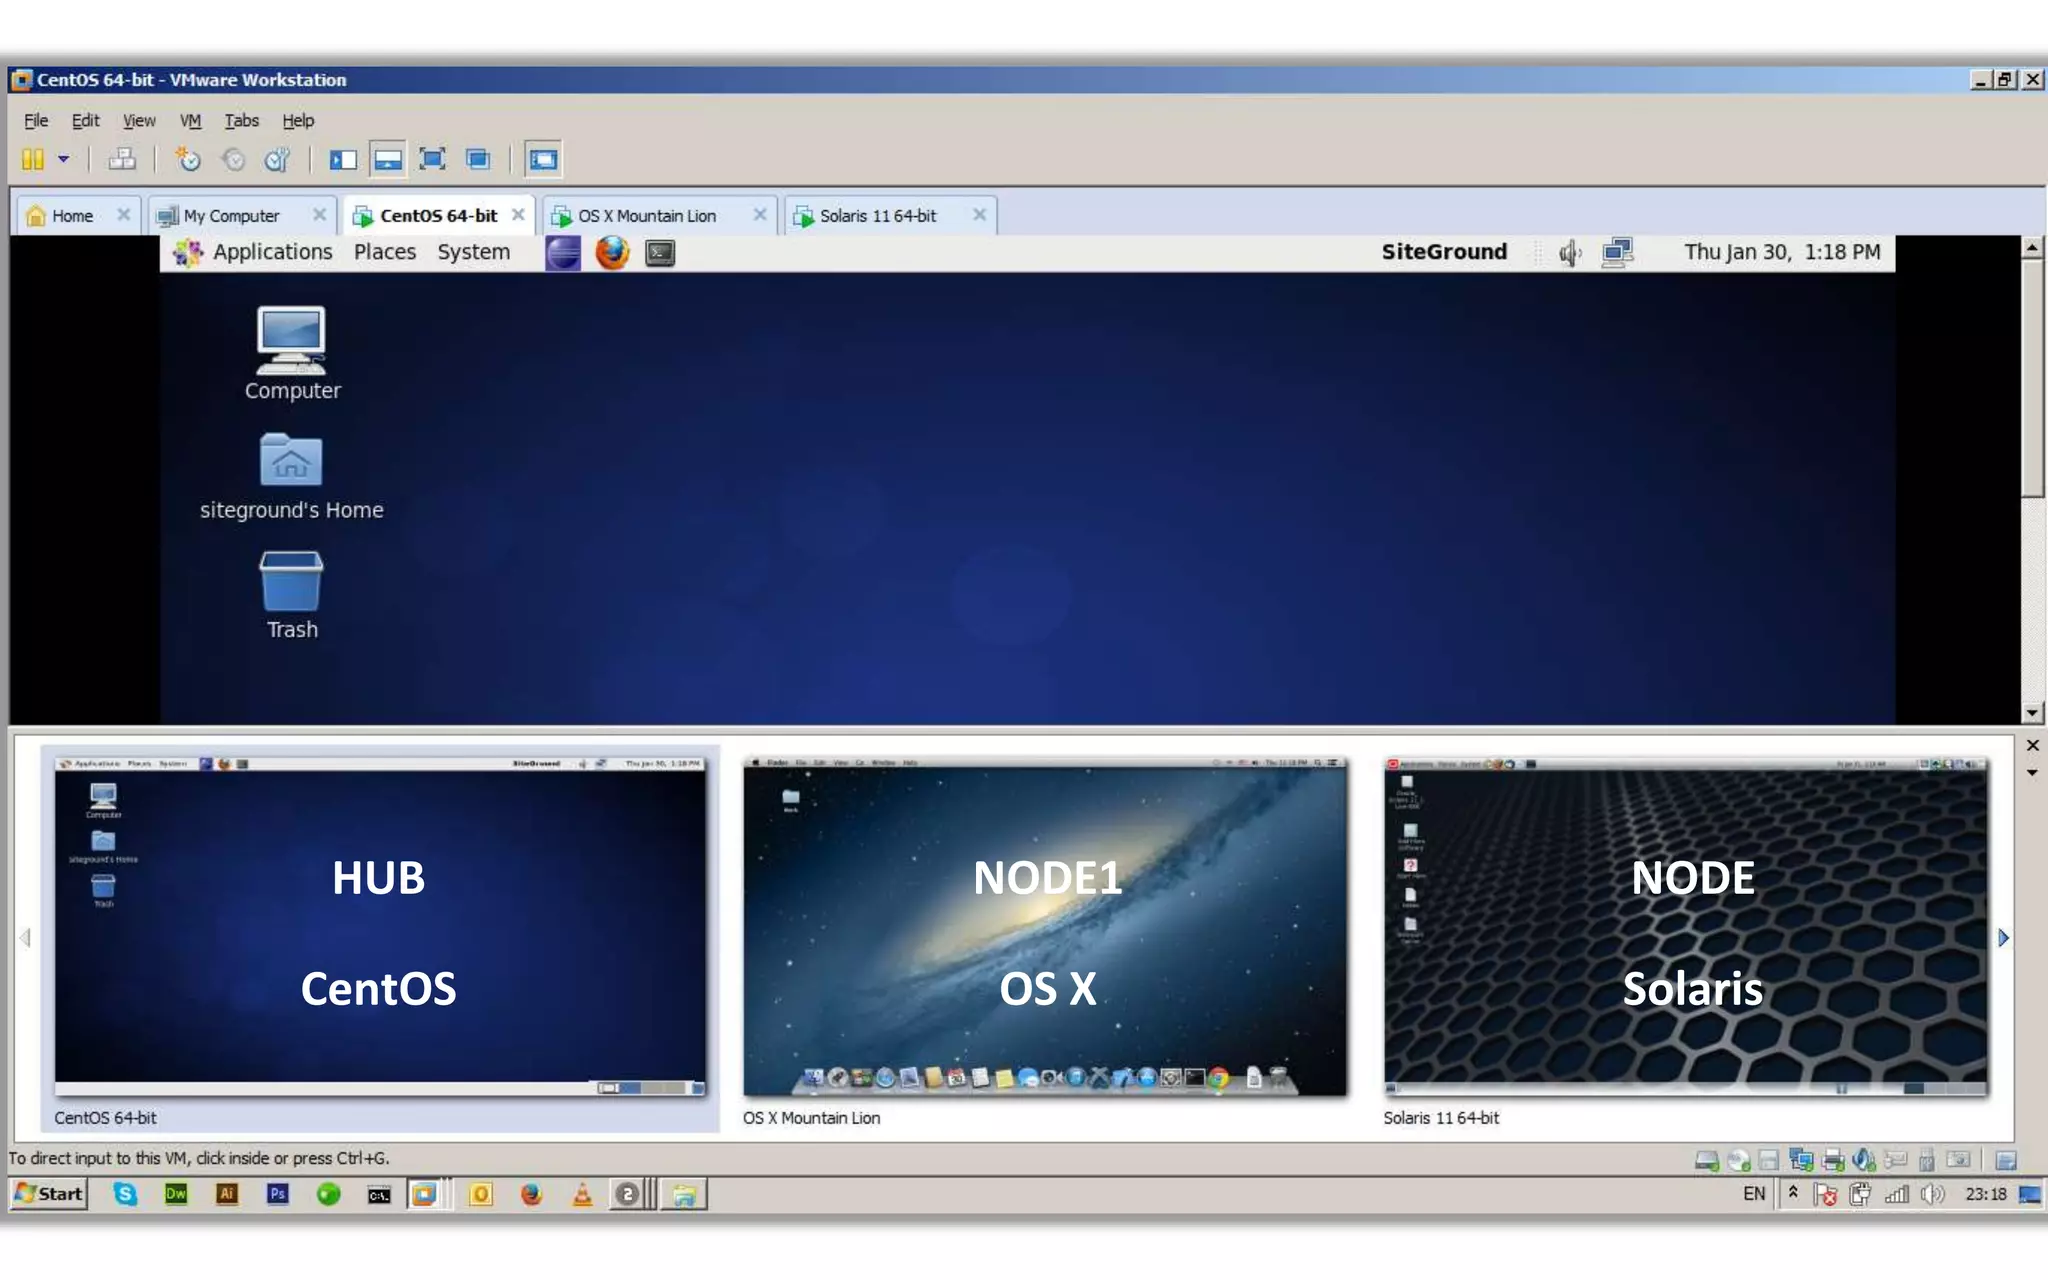Open the View menu
Screen dimensions: 2048x1280
click(x=139, y=120)
